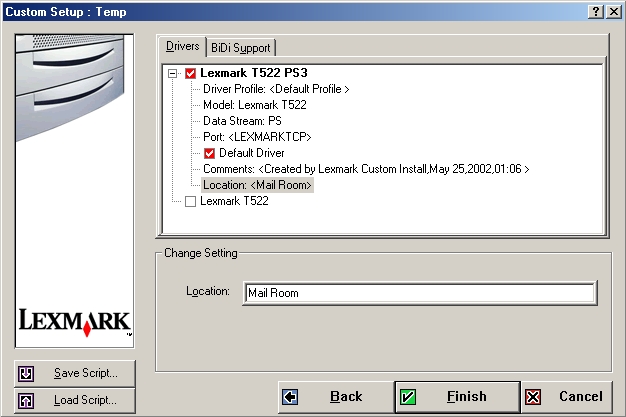
Task: Select the Comments line in the tree
Action: tap(365, 169)
